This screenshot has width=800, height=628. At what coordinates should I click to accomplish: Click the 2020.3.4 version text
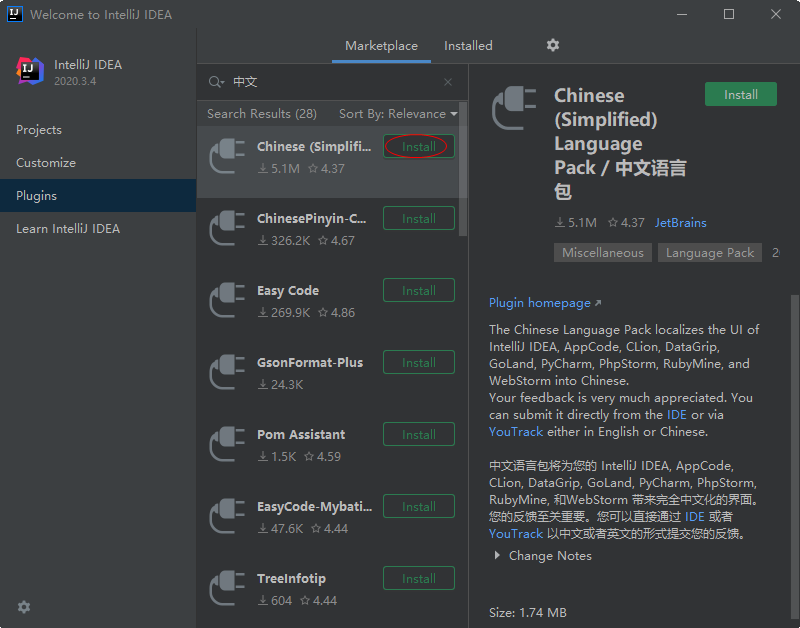point(75,81)
